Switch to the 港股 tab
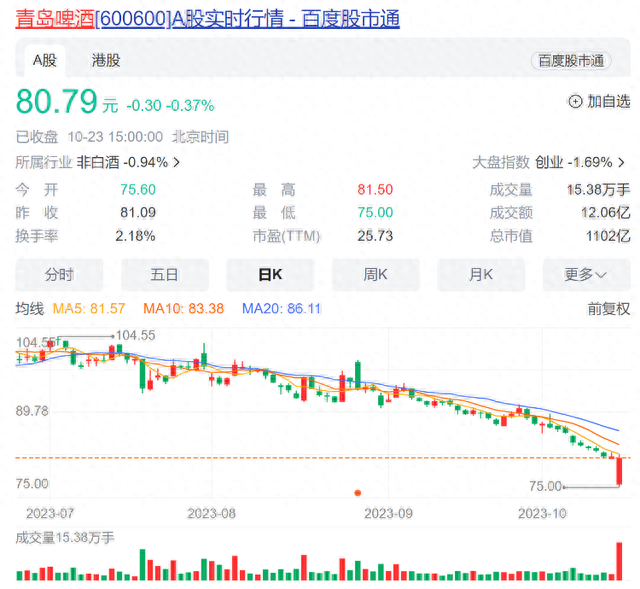Image resolution: width=640 pixels, height=589 pixels. click(x=106, y=60)
